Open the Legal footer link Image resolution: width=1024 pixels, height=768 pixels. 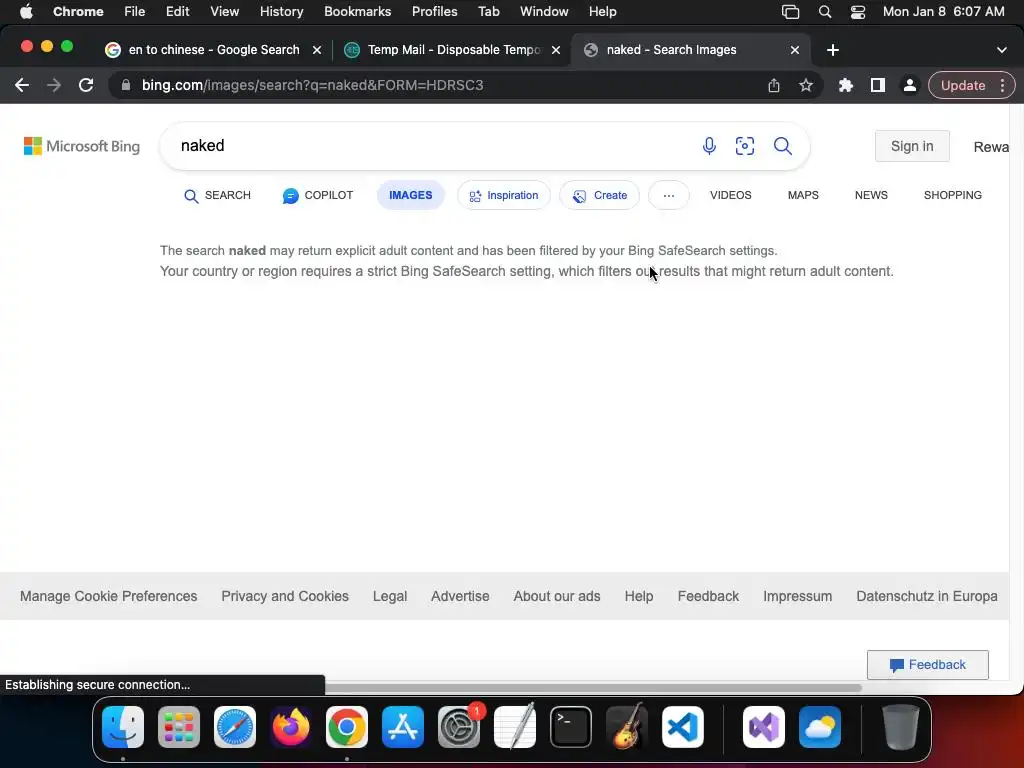[x=390, y=596]
